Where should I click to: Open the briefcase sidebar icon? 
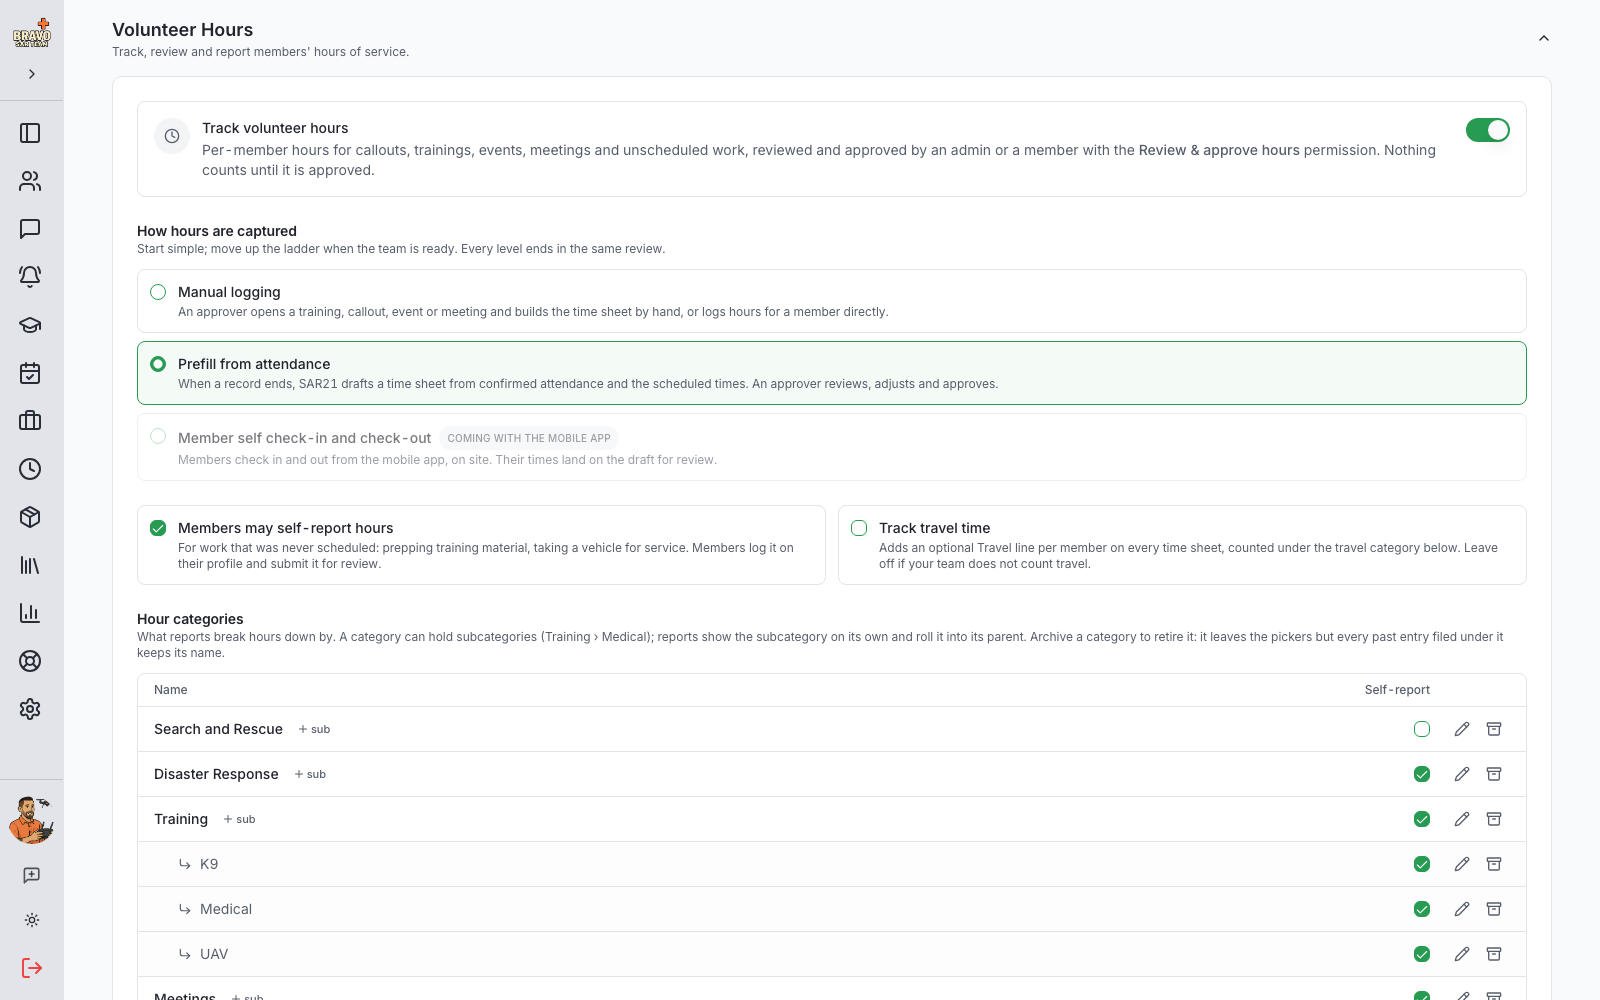[x=30, y=421]
